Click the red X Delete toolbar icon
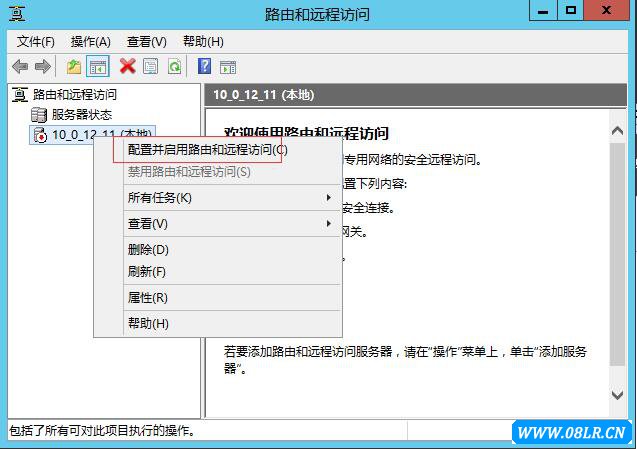The width and height of the screenshot is (637, 449). point(127,66)
